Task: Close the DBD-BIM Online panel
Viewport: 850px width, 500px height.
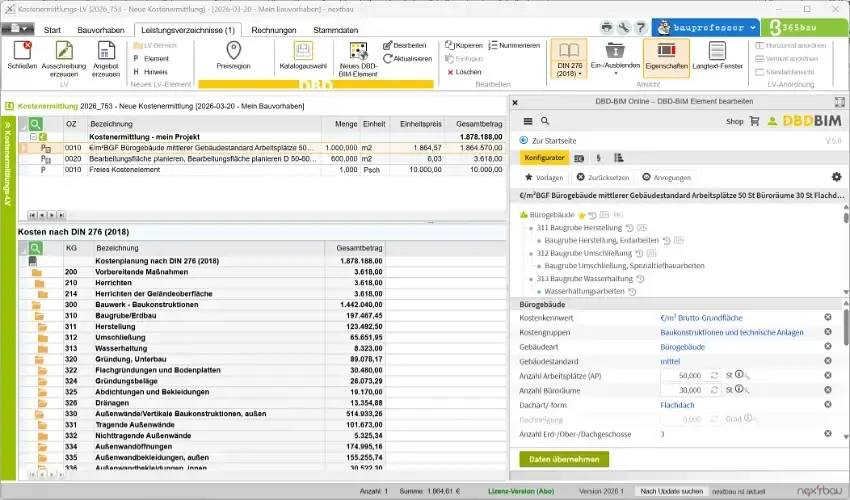Action: [x=515, y=102]
